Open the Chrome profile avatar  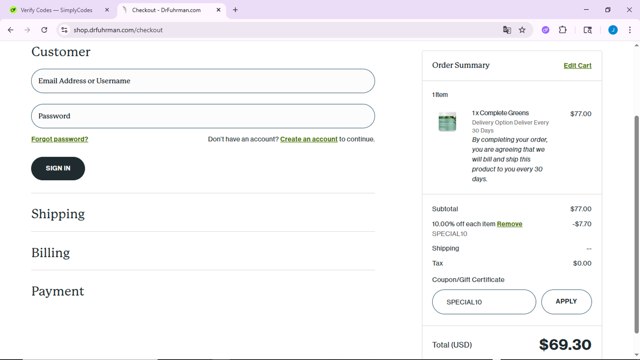613,30
